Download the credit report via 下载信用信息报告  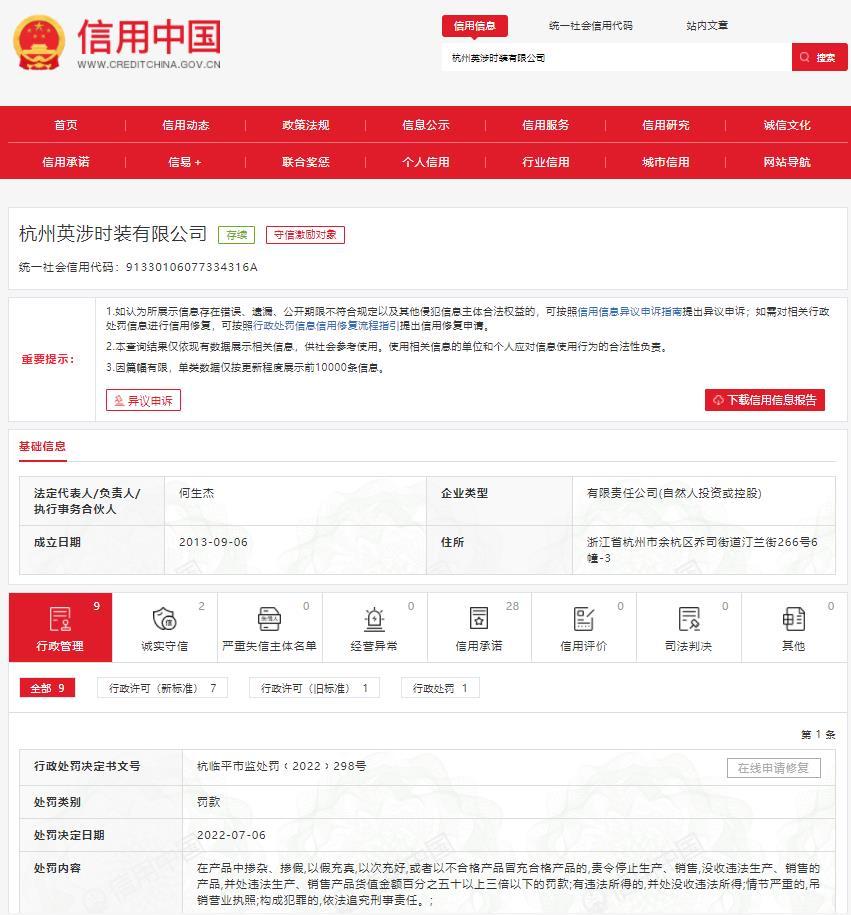pyautogui.click(x=765, y=400)
